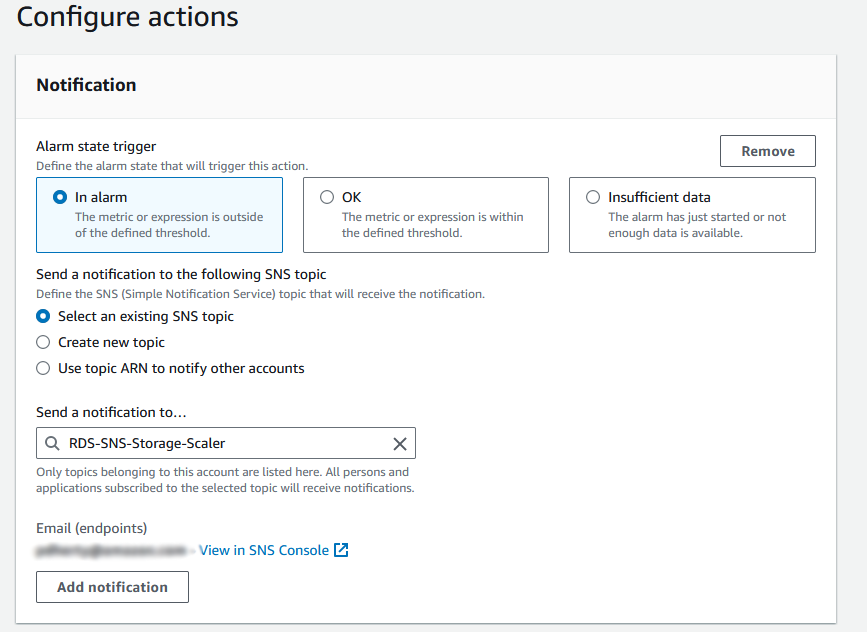Open View in SNS Console
Image resolution: width=867 pixels, height=632 pixels.
[263, 549]
